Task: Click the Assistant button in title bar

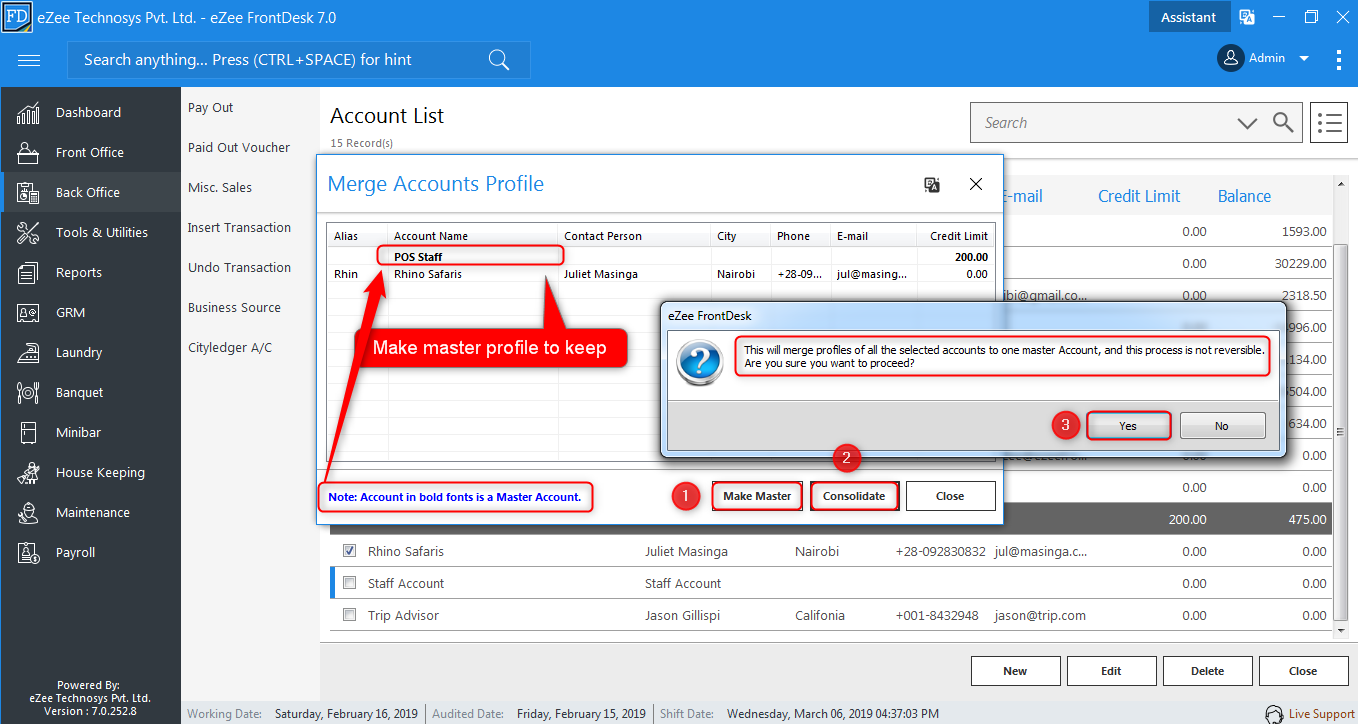Action: click(x=1189, y=17)
